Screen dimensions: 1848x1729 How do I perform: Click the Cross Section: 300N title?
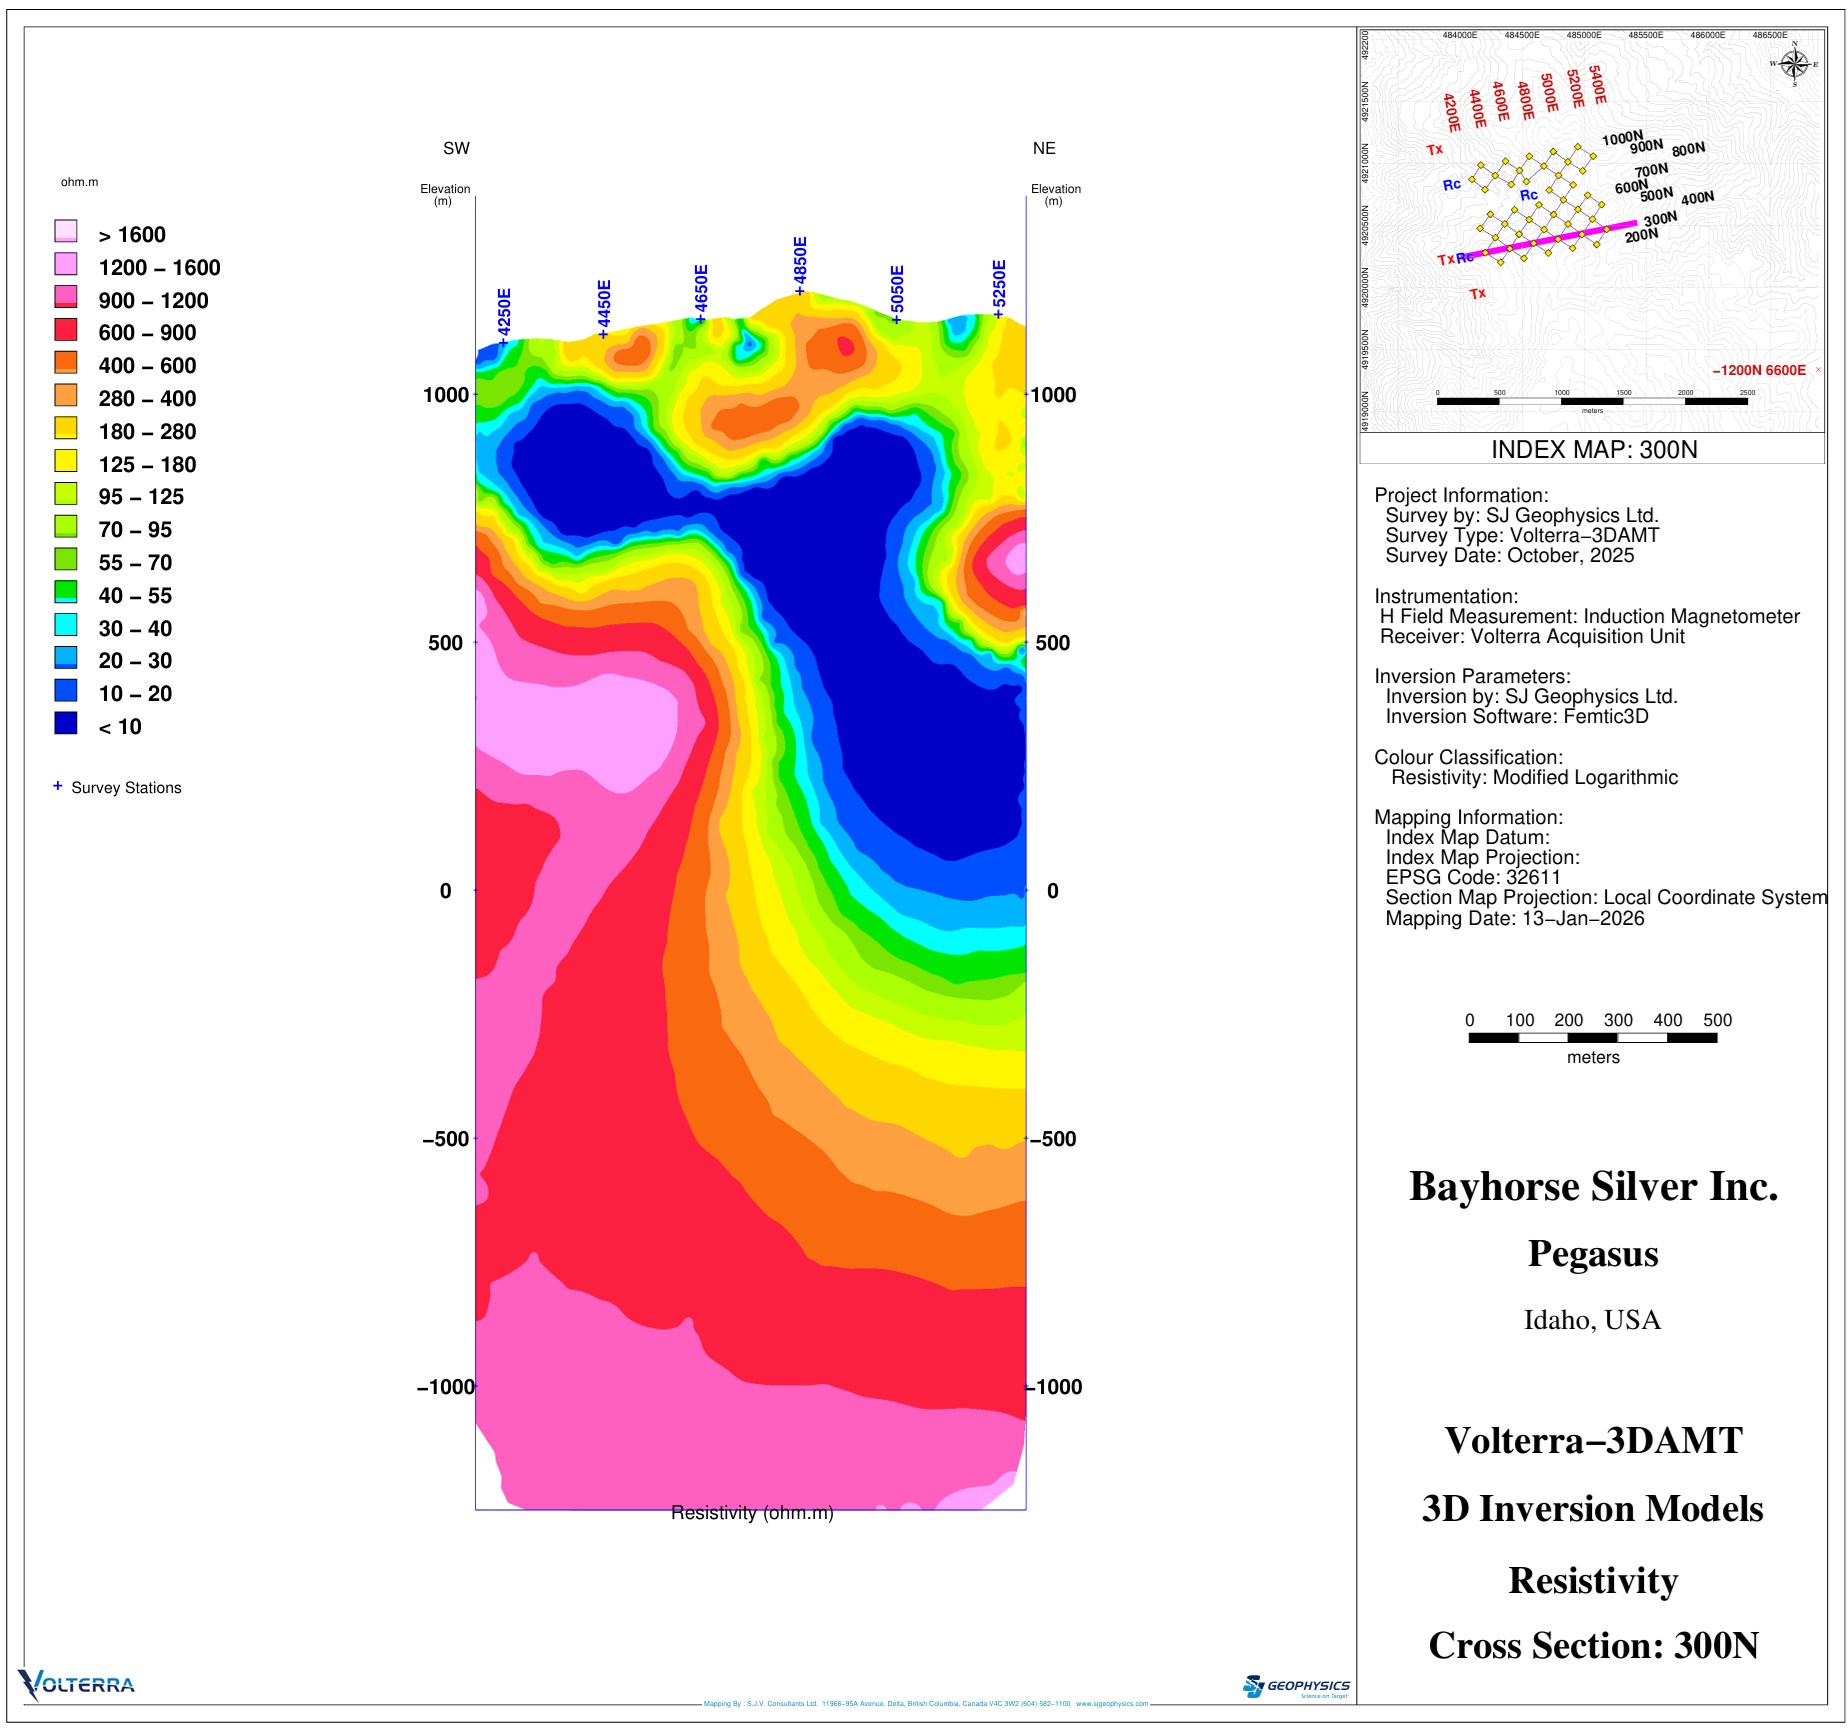tap(1593, 1645)
